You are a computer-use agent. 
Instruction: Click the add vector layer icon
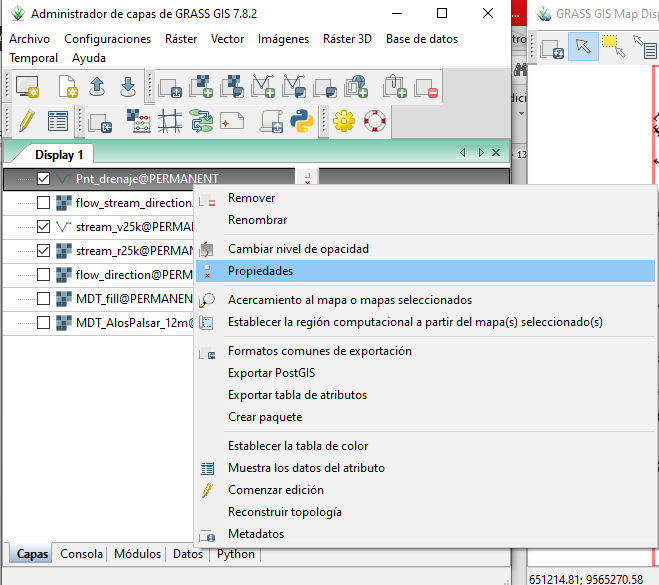[x=264, y=87]
